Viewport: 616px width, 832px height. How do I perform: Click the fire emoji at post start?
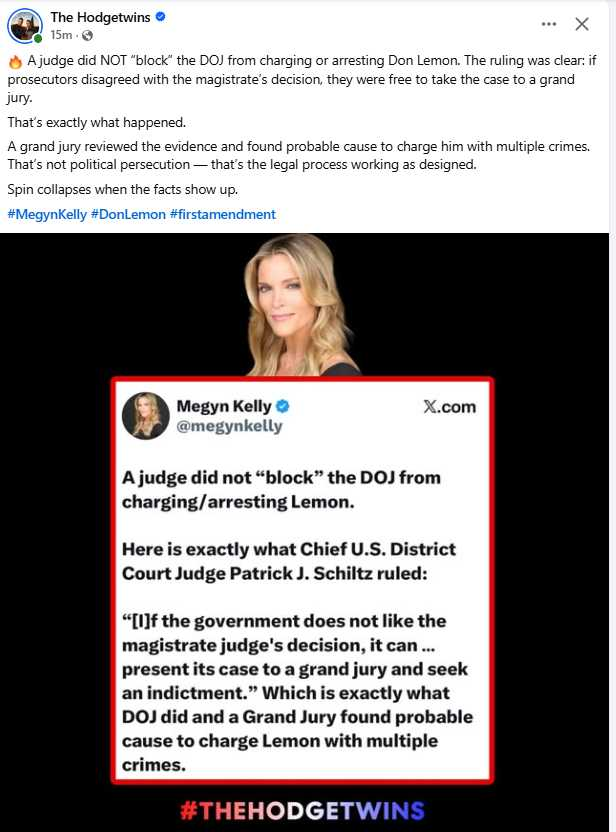click(x=15, y=62)
